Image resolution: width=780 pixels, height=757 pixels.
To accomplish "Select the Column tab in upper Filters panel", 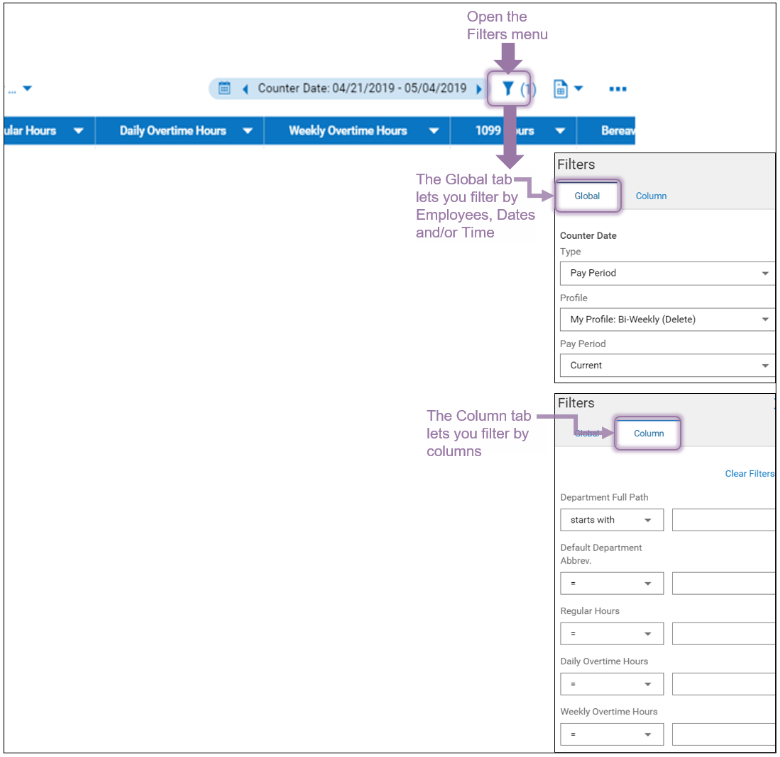I will click(651, 196).
